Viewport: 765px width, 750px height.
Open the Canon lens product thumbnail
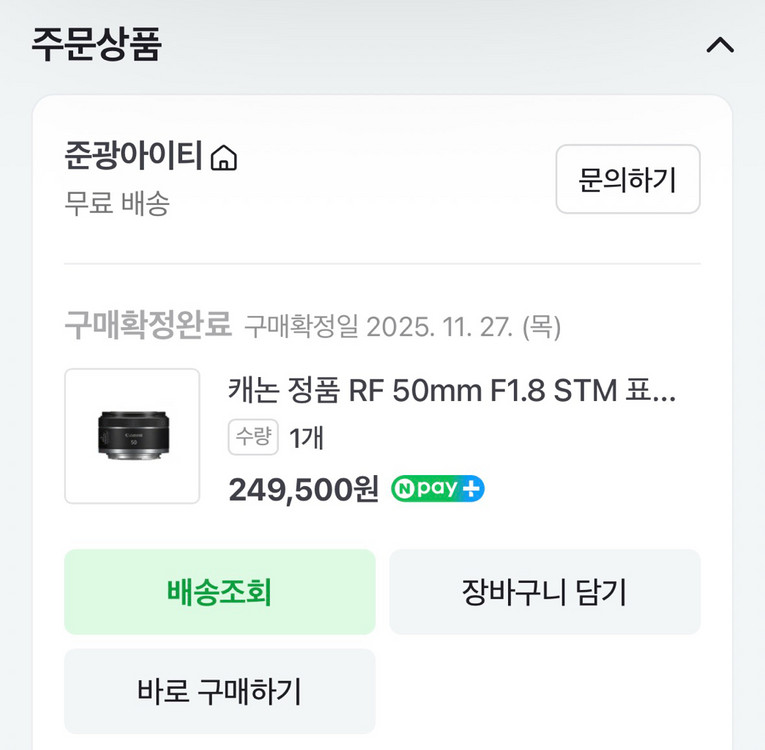coord(132,436)
